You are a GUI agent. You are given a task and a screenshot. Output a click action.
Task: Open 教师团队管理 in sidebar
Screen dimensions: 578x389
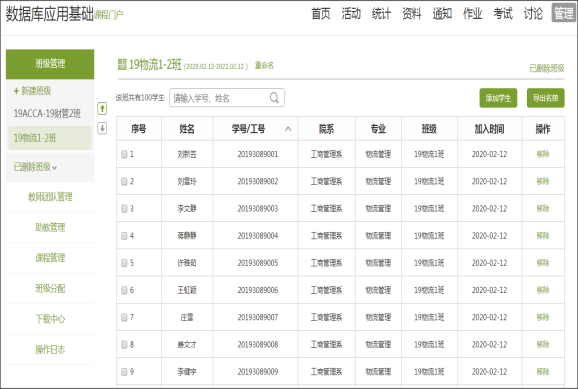(x=50, y=197)
